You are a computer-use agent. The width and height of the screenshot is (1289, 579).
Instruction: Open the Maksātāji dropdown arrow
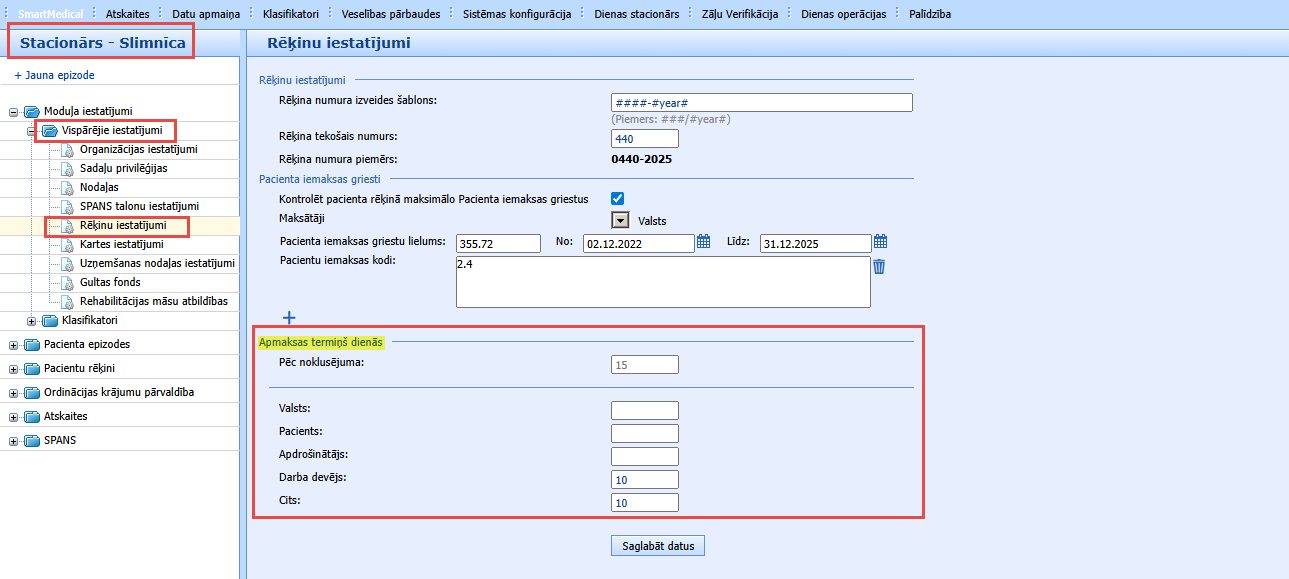tap(620, 221)
